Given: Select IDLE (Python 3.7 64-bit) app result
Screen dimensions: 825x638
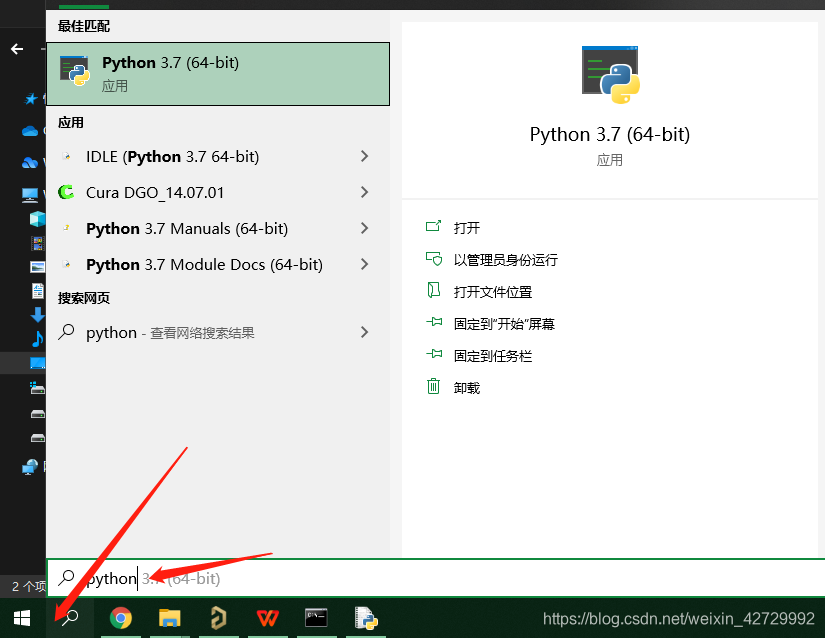Looking at the screenshot, I should [x=218, y=156].
